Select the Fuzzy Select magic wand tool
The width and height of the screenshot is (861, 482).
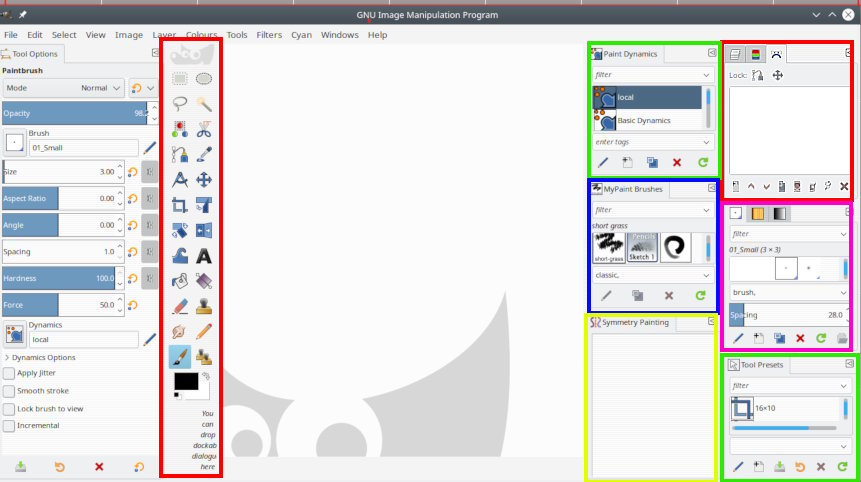coord(204,104)
